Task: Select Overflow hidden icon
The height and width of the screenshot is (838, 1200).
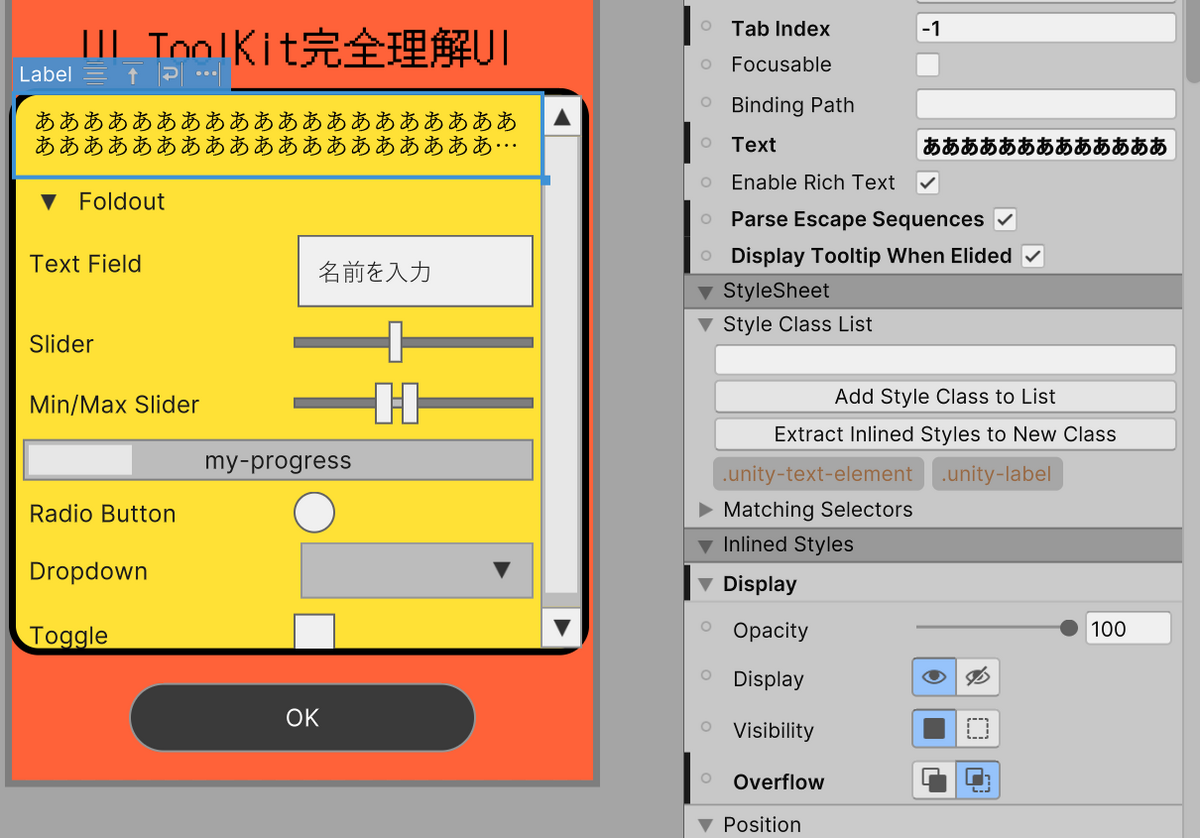Action: point(977,781)
